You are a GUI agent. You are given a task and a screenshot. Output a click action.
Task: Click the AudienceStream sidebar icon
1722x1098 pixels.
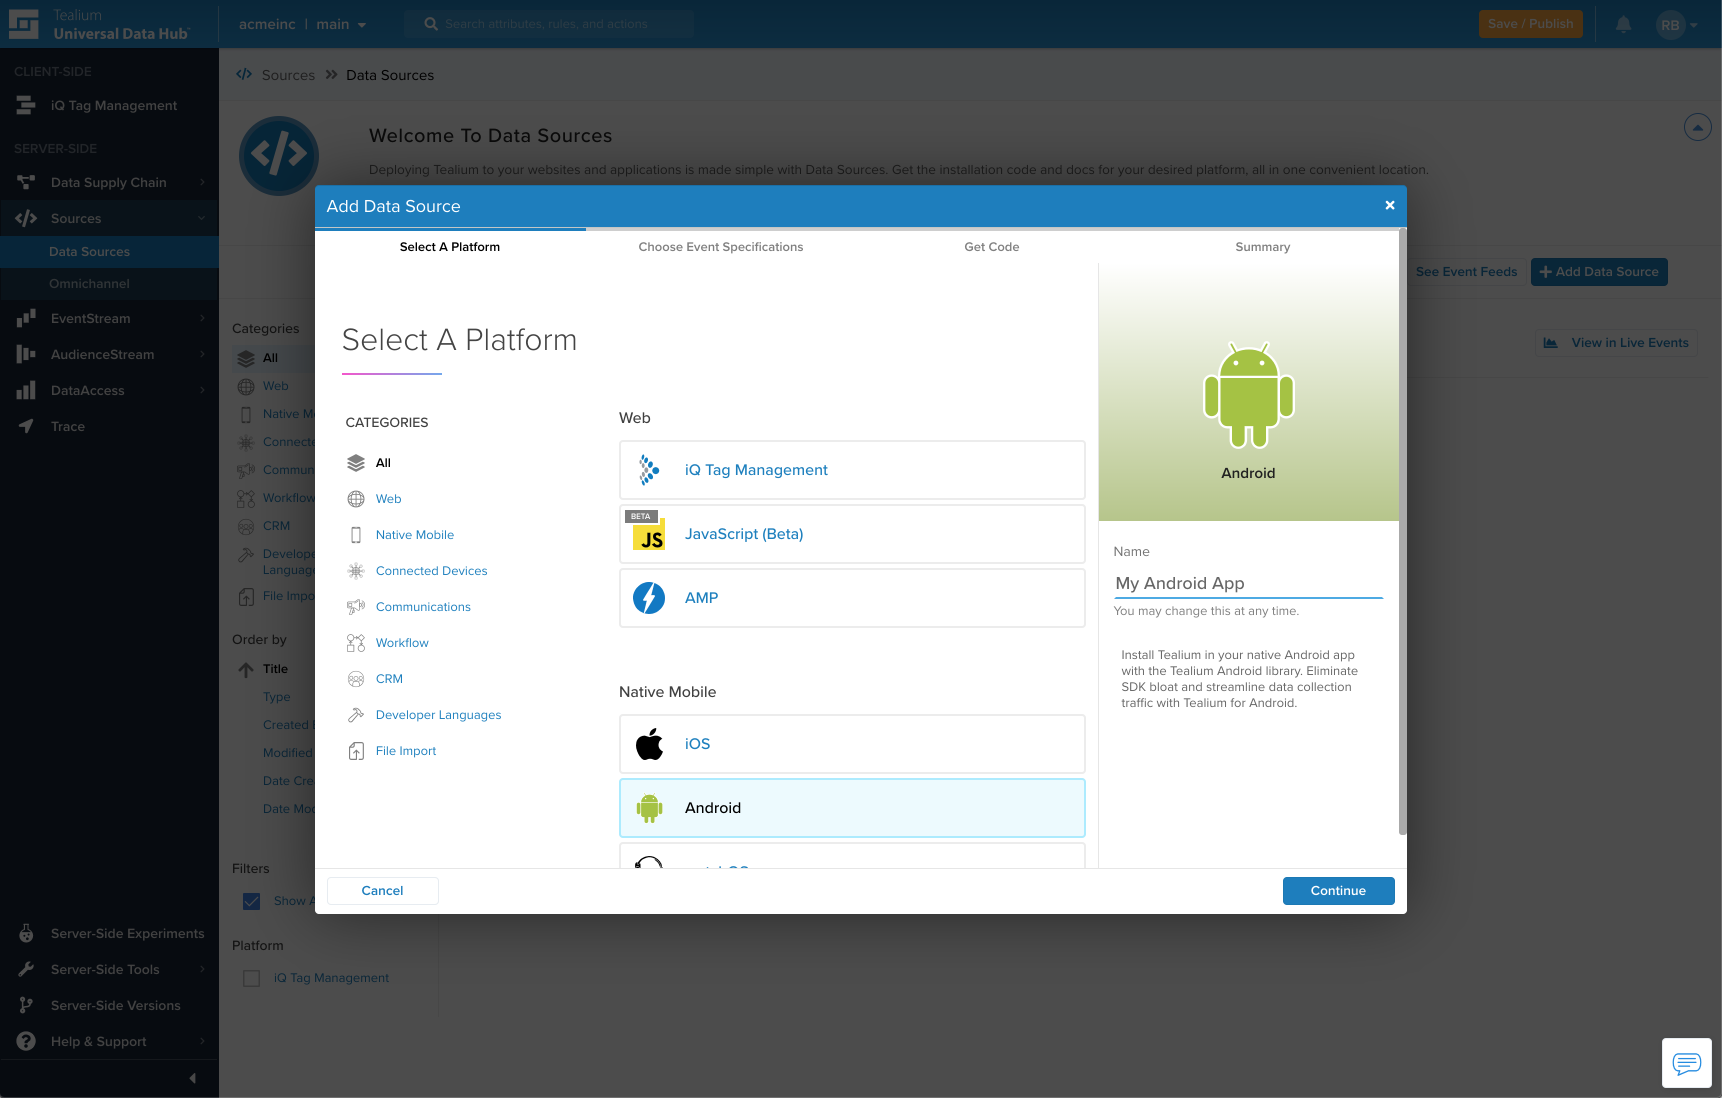(26, 354)
